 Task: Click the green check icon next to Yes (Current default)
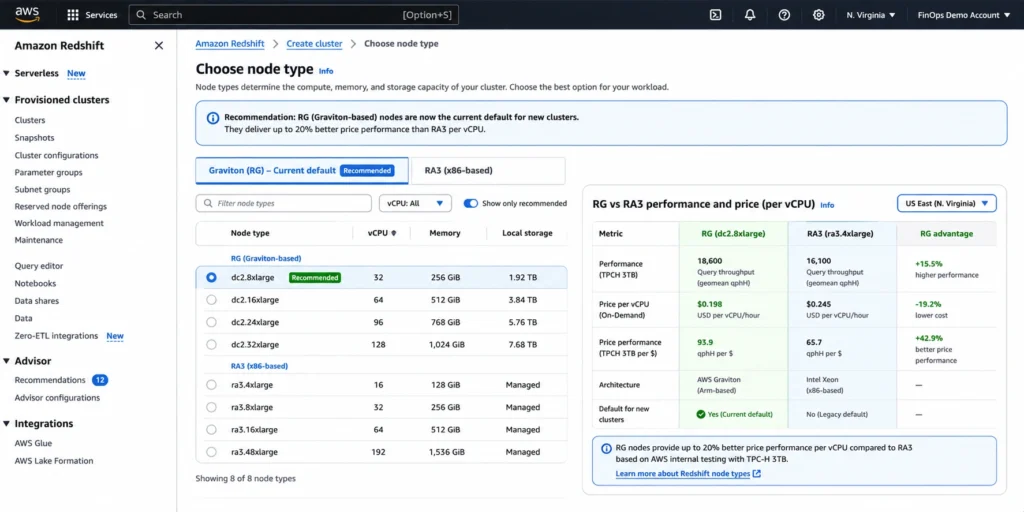tap(701, 414)
